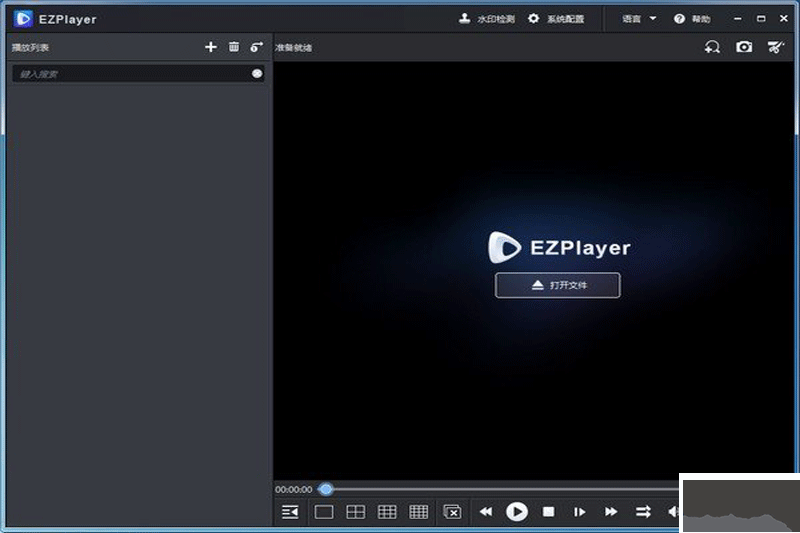Open the 语言 language dropdown
The width and height of the screenshot is (800, 533).
(640, 19)
